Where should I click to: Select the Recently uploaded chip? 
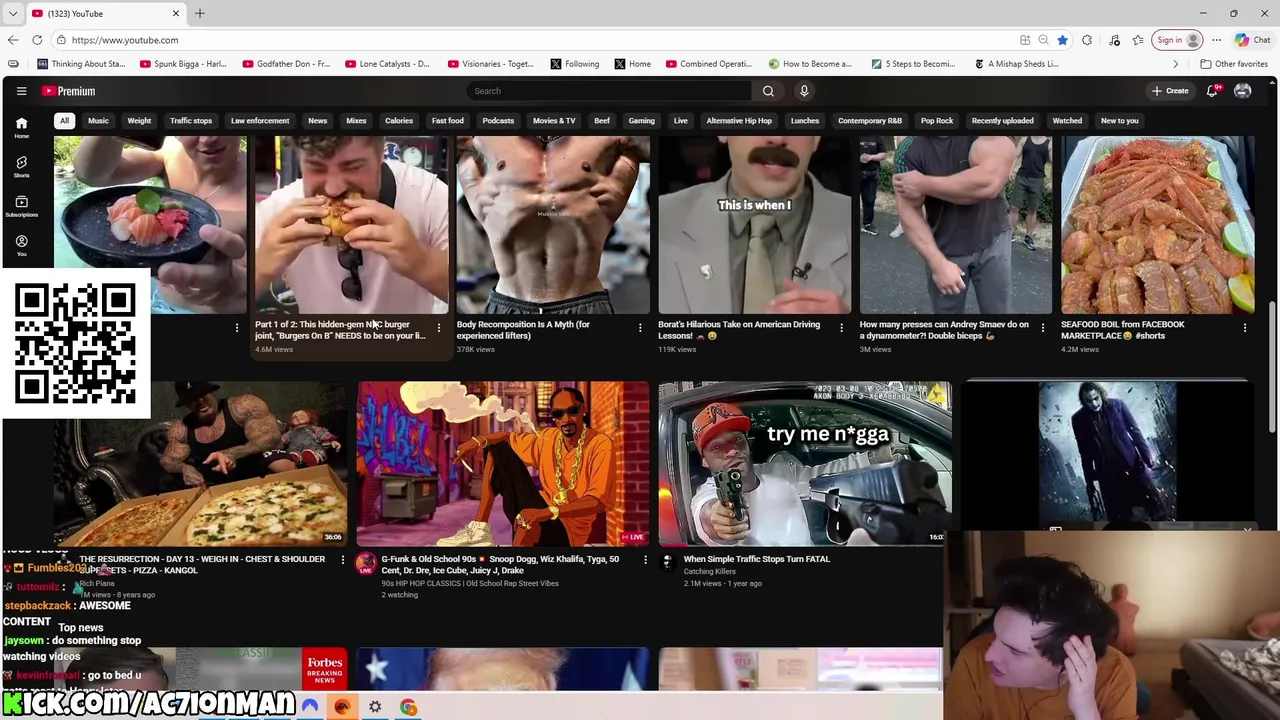point(1003,121)
